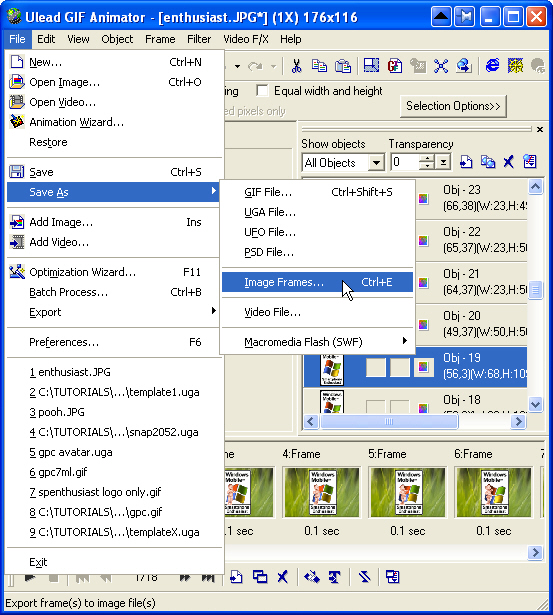Screen dimensions: 553x615
Task: Add frame icon in frame toolbar
Action: tap(236, 577)
